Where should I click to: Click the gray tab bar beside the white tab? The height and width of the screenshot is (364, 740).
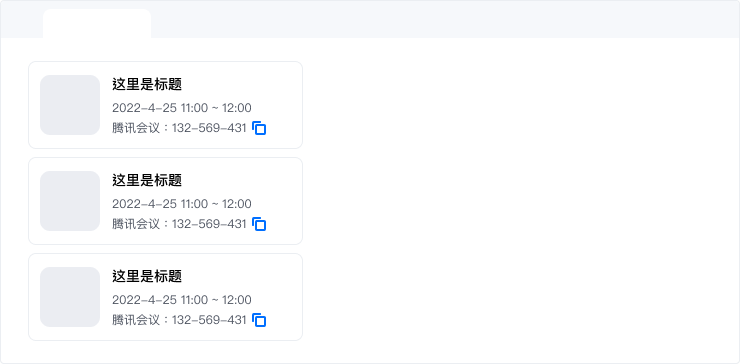pyautogui.click(x=445, y=19)
